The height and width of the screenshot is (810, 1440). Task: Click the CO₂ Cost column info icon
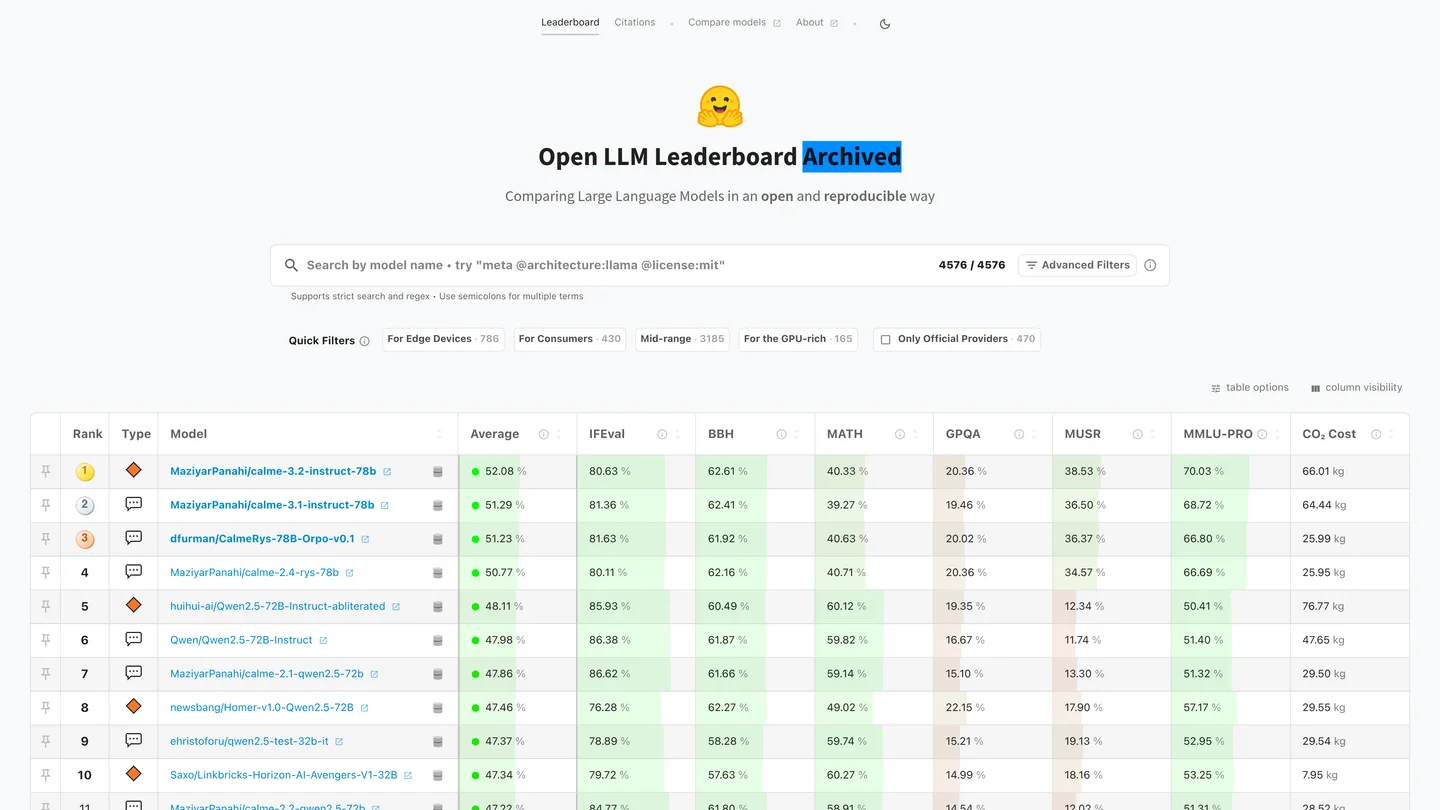click(1376, 434)
